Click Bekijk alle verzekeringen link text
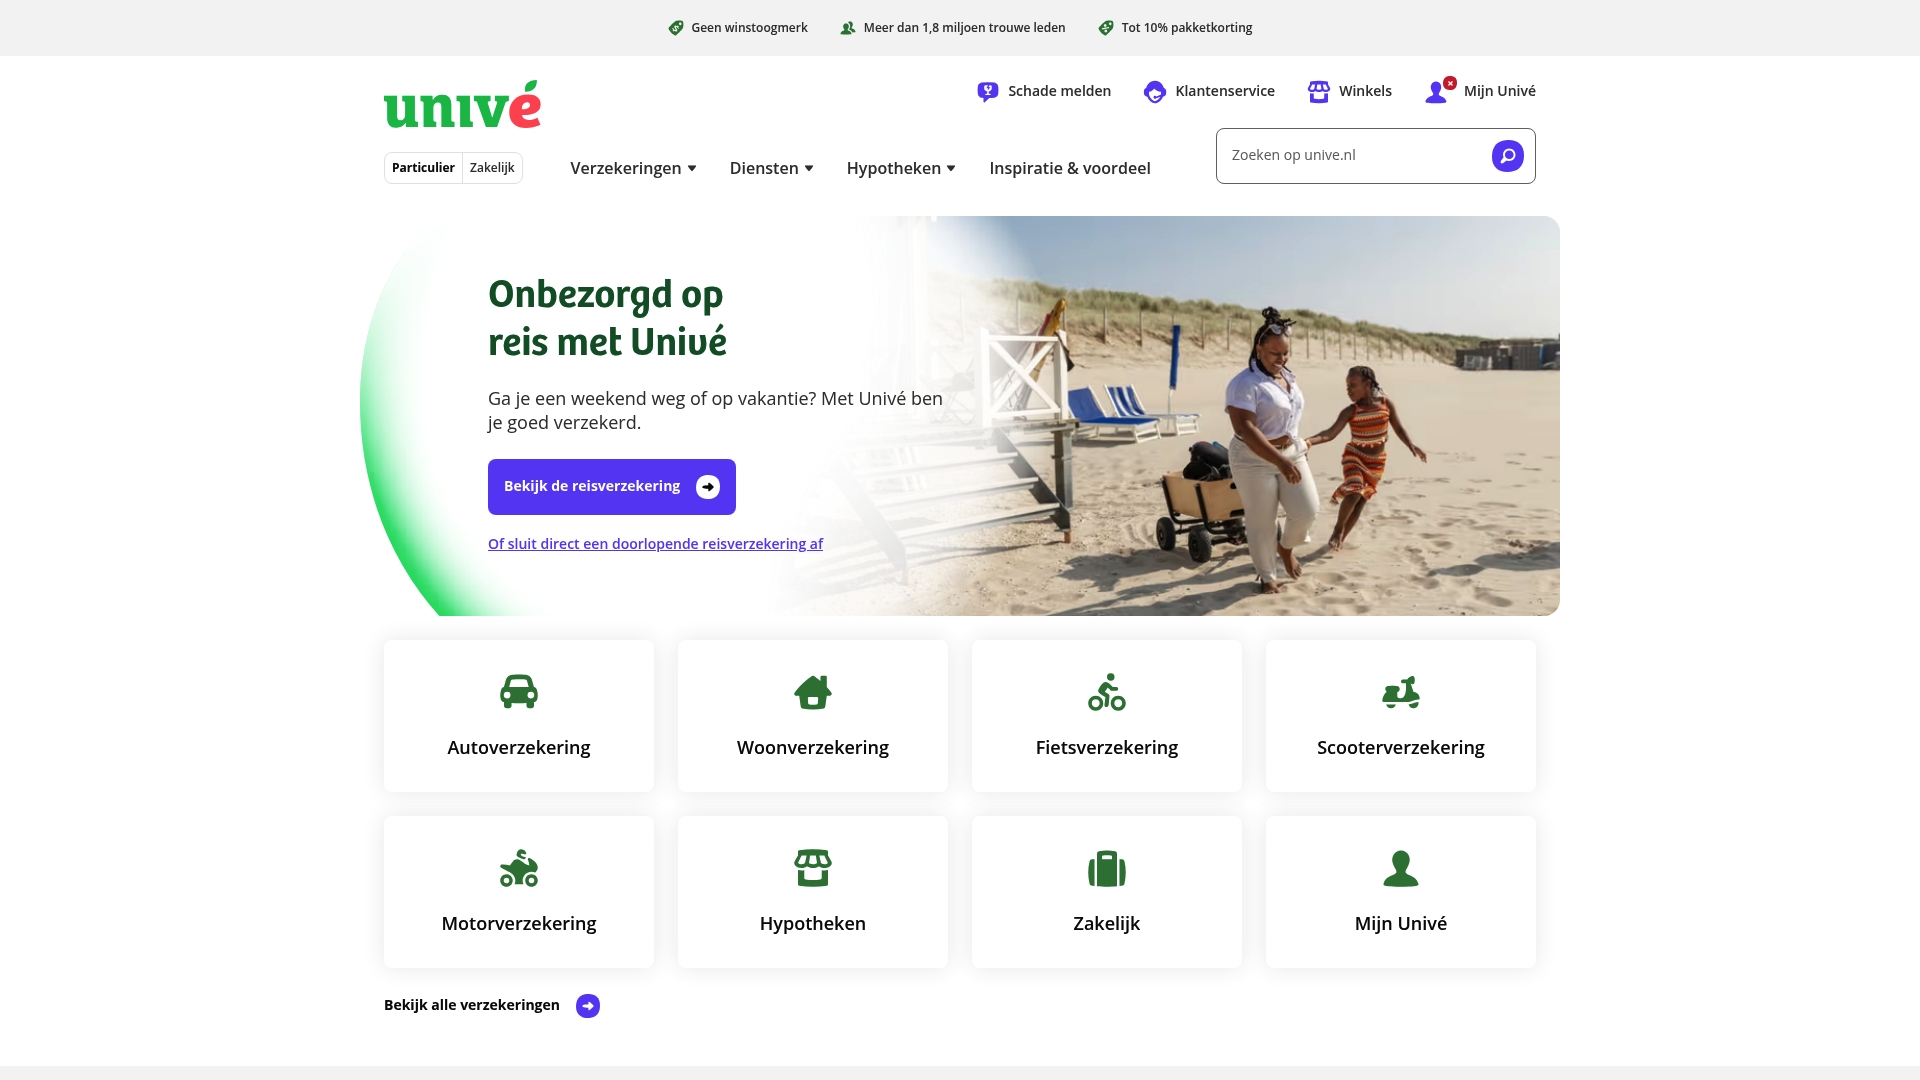This screenshot has width=1920, height=1080. tap(472, 1005)
